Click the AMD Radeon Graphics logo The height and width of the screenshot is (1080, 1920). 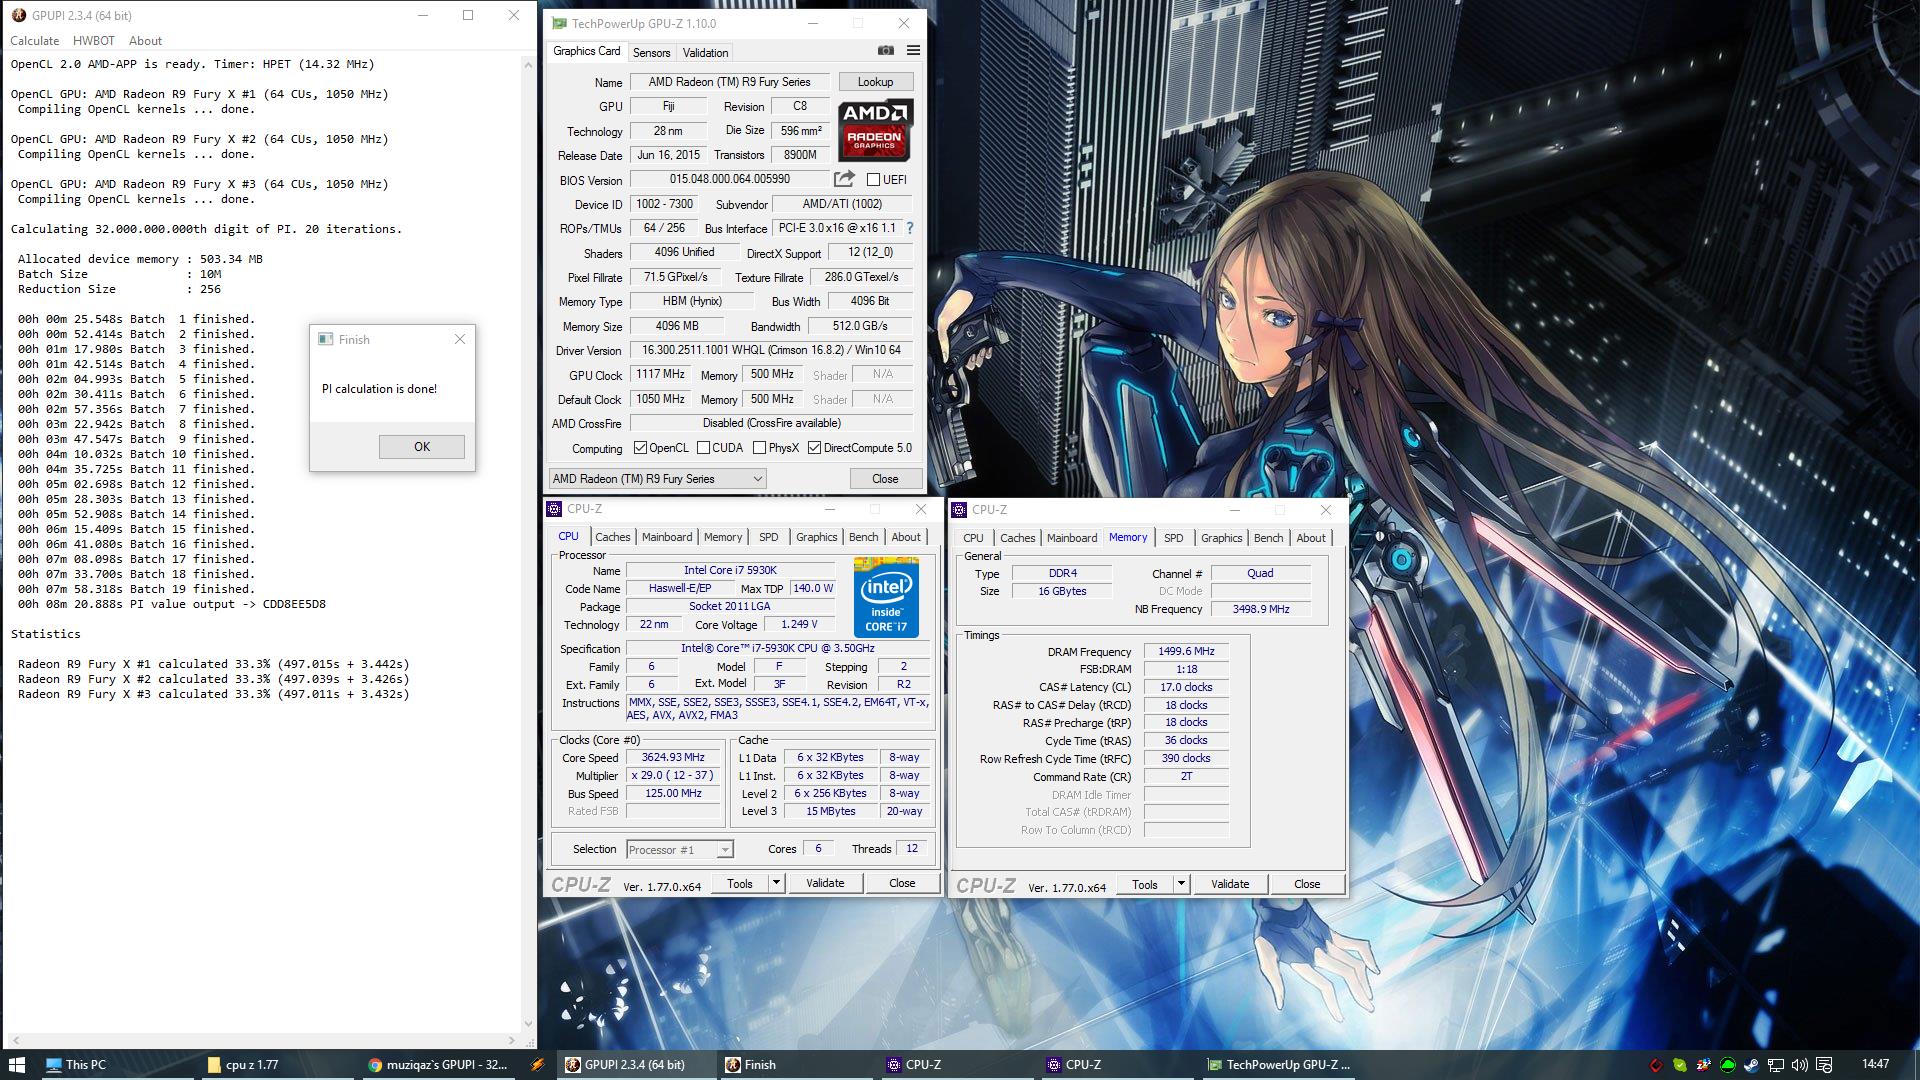tap(874, 129)
